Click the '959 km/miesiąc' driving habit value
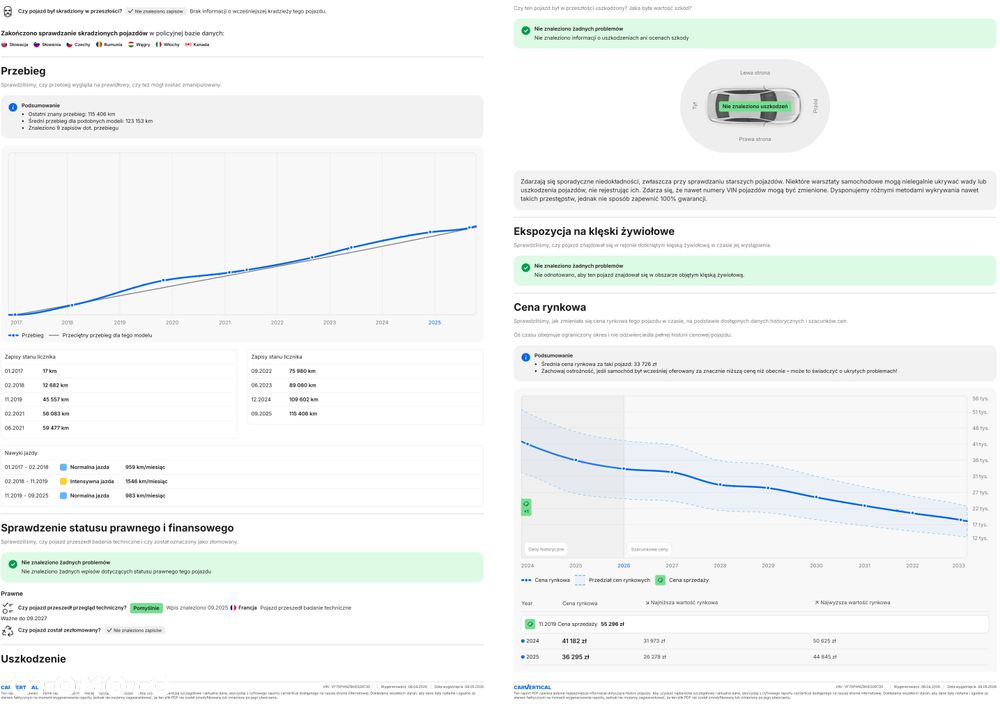The height and width of the screenshot is (706, 1000). point(145,467)
